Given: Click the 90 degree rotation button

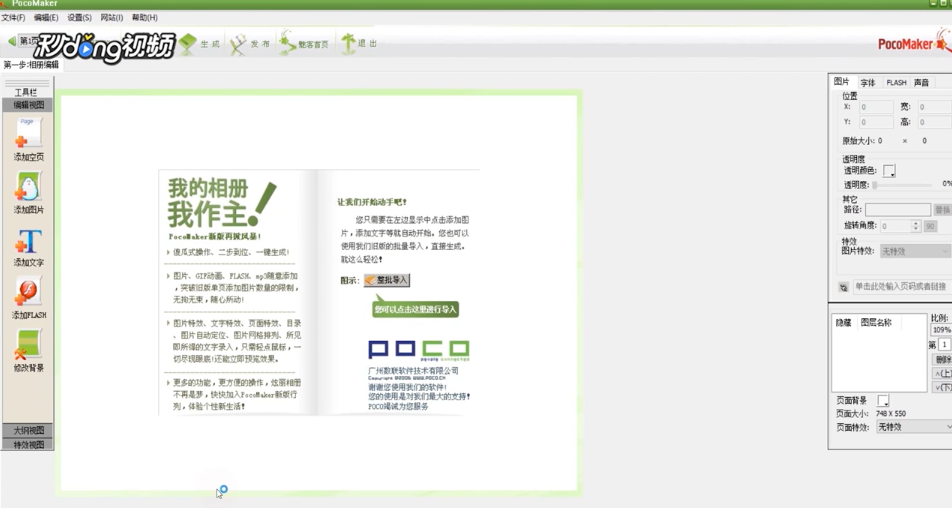Looking at the screenshot, I should [x=930, y=226].
